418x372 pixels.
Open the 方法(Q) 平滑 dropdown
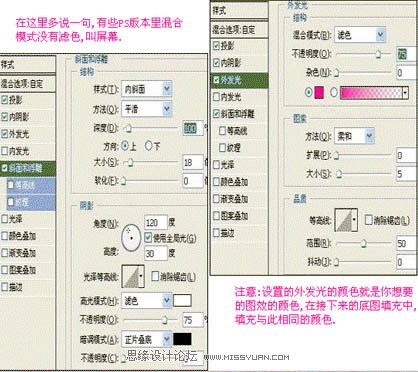(147, 109)
